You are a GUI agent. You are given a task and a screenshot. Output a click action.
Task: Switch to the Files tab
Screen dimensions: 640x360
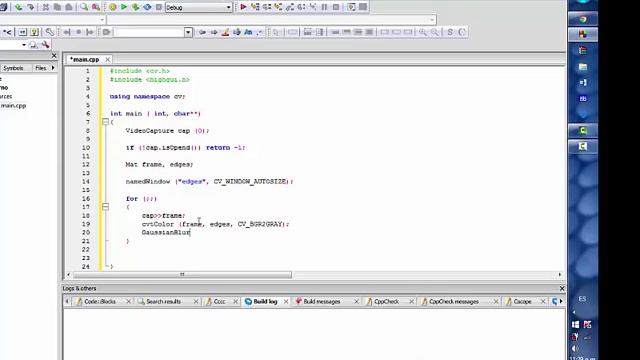[x=40, y=68]
